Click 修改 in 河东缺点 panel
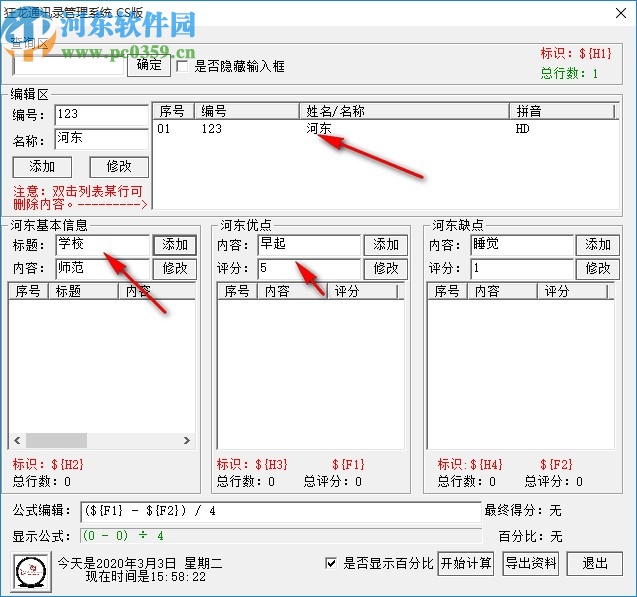The width and height of the screenshot is (637, 597). point(598,268)
